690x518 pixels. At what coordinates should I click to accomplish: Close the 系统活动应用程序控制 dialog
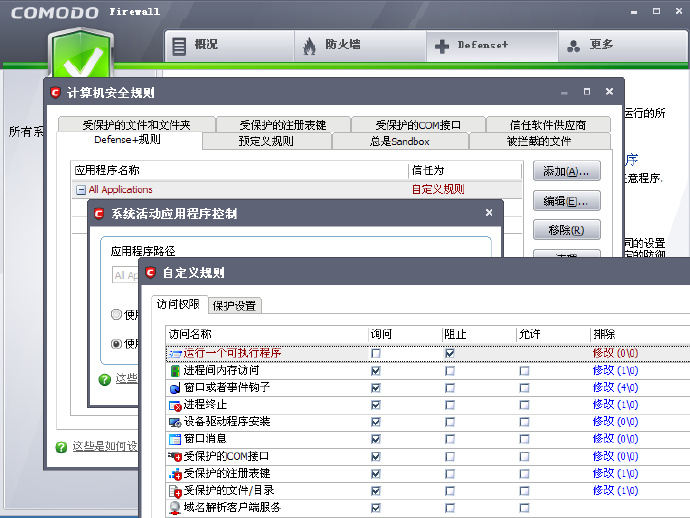pyautogui.click(x=489, y=213)
